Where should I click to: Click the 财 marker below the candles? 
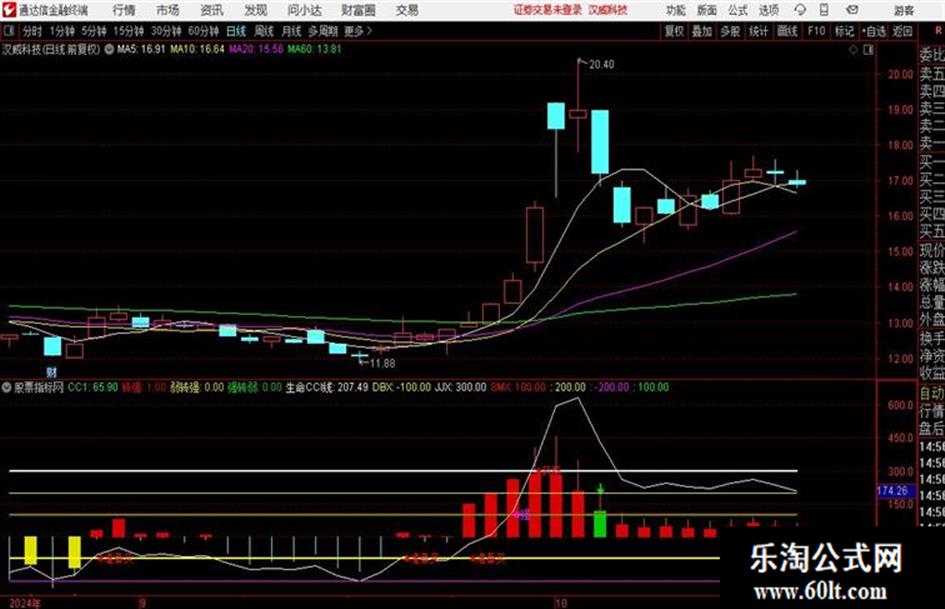[x=52, y=373]
